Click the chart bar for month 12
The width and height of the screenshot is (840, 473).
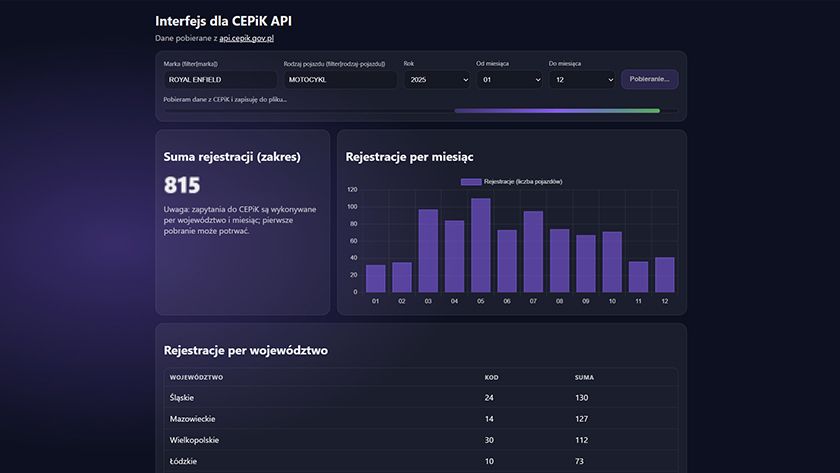click(x=664, y=275)
